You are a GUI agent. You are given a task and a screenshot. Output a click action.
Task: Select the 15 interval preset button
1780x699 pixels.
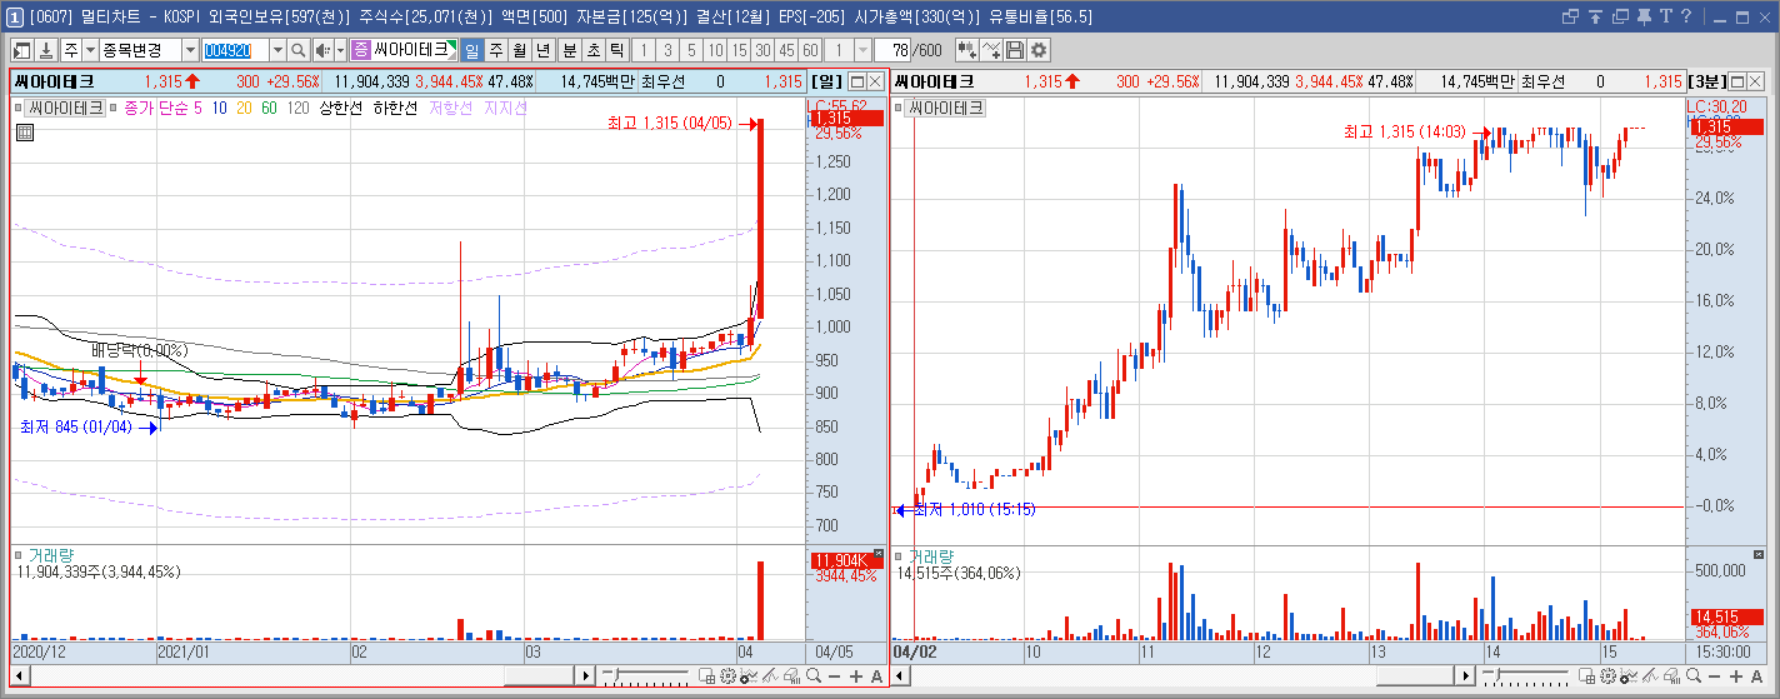click(739, 50)
